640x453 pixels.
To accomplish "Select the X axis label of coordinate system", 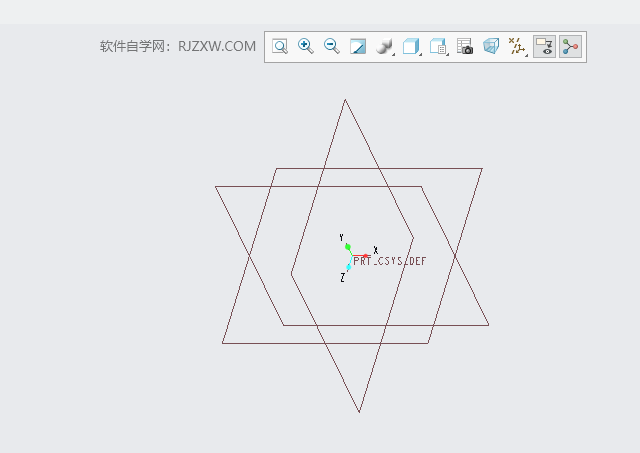I will (376, 250).
